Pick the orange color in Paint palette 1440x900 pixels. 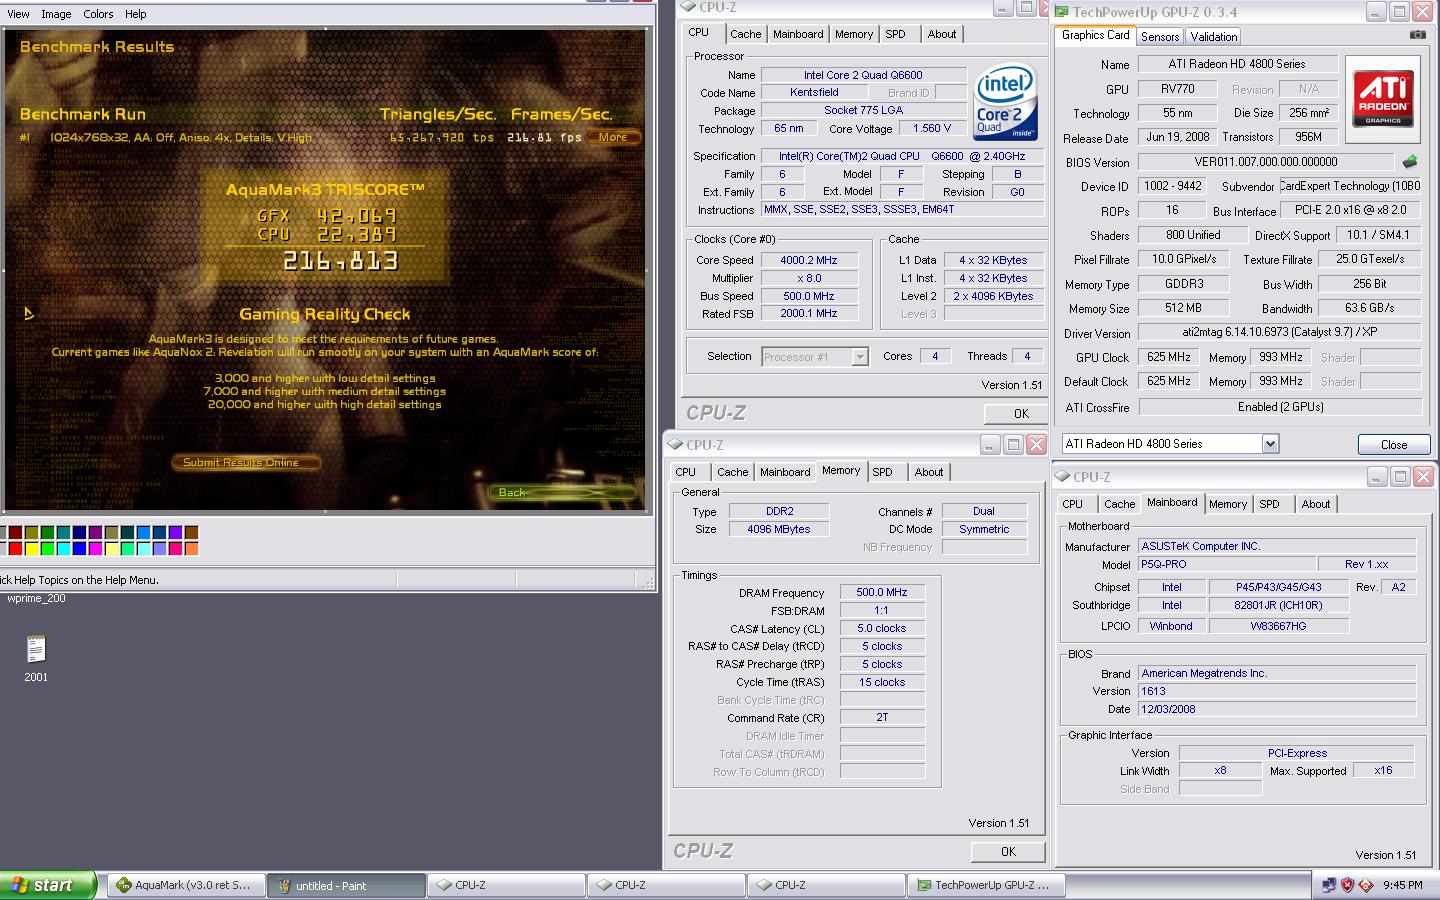coord(191,548)
